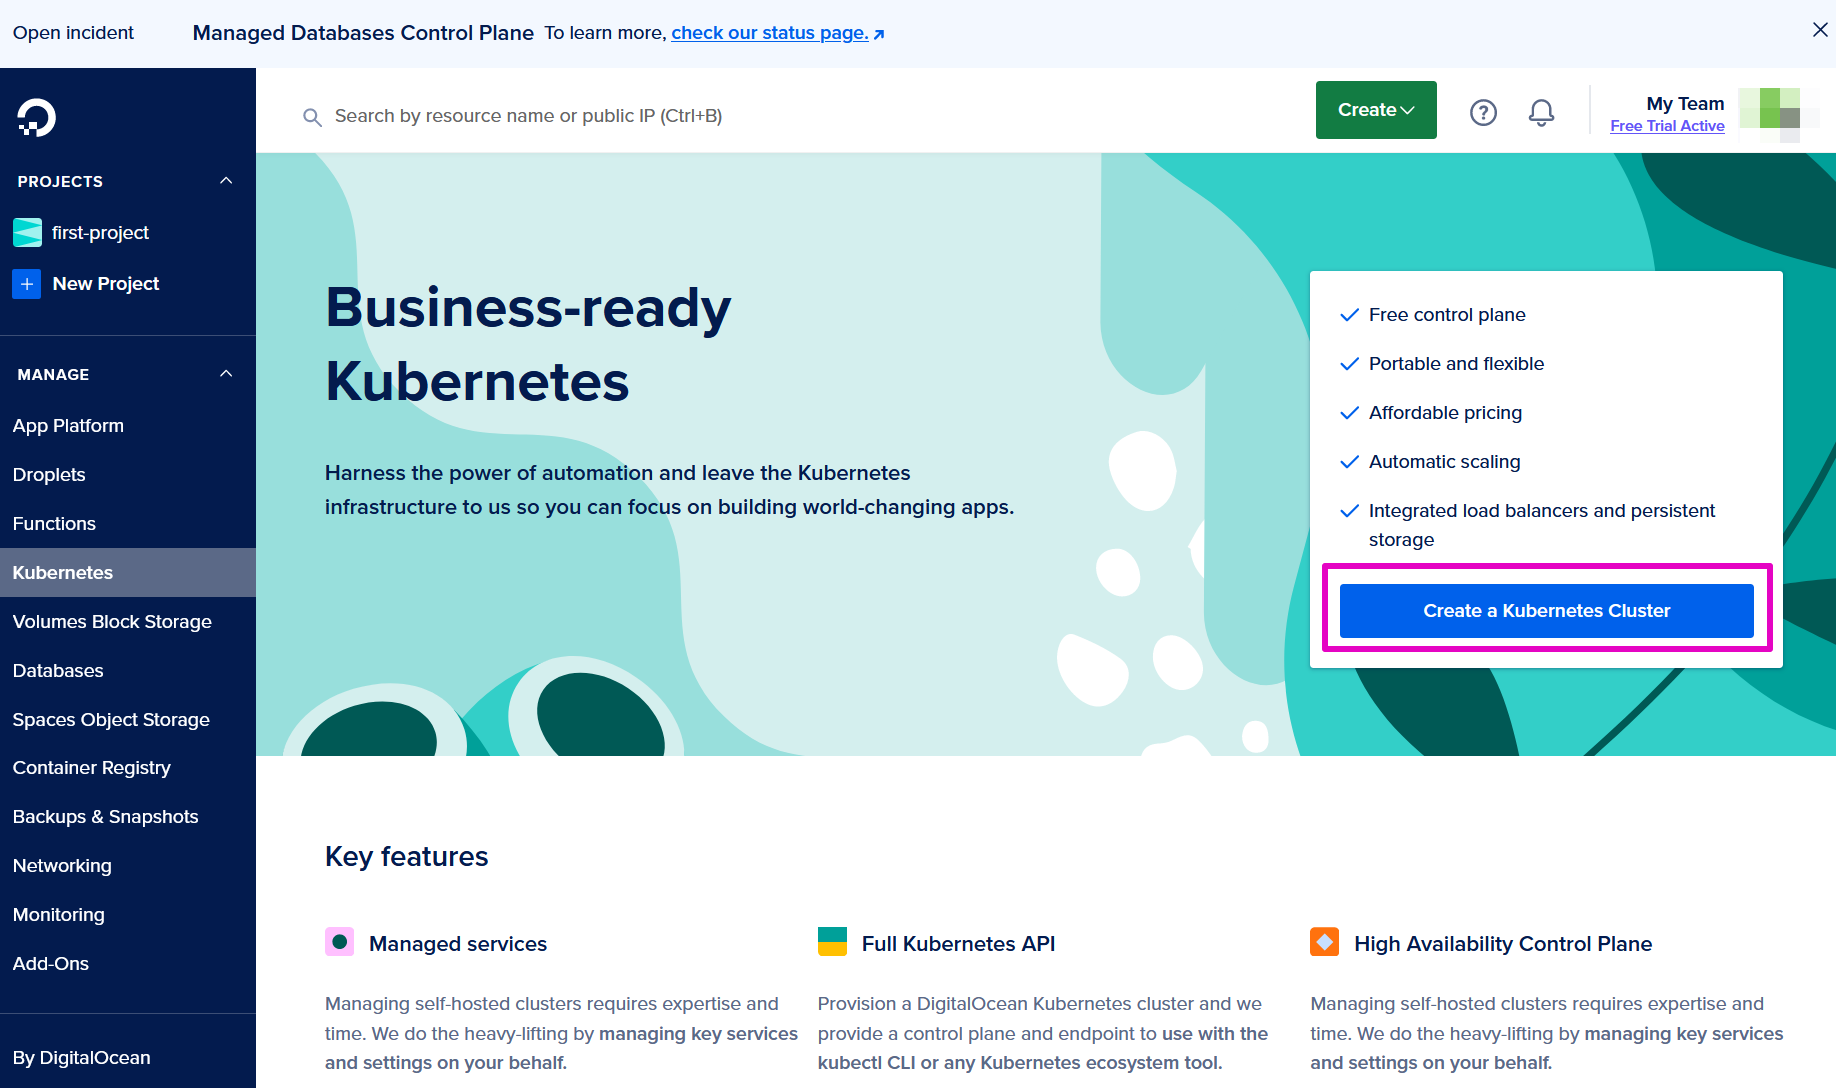Viewport: 1836px width, 1088px height.
Task: Dismiss the open incident banner
Action: pyautogui.click(x=1820, y=30)
